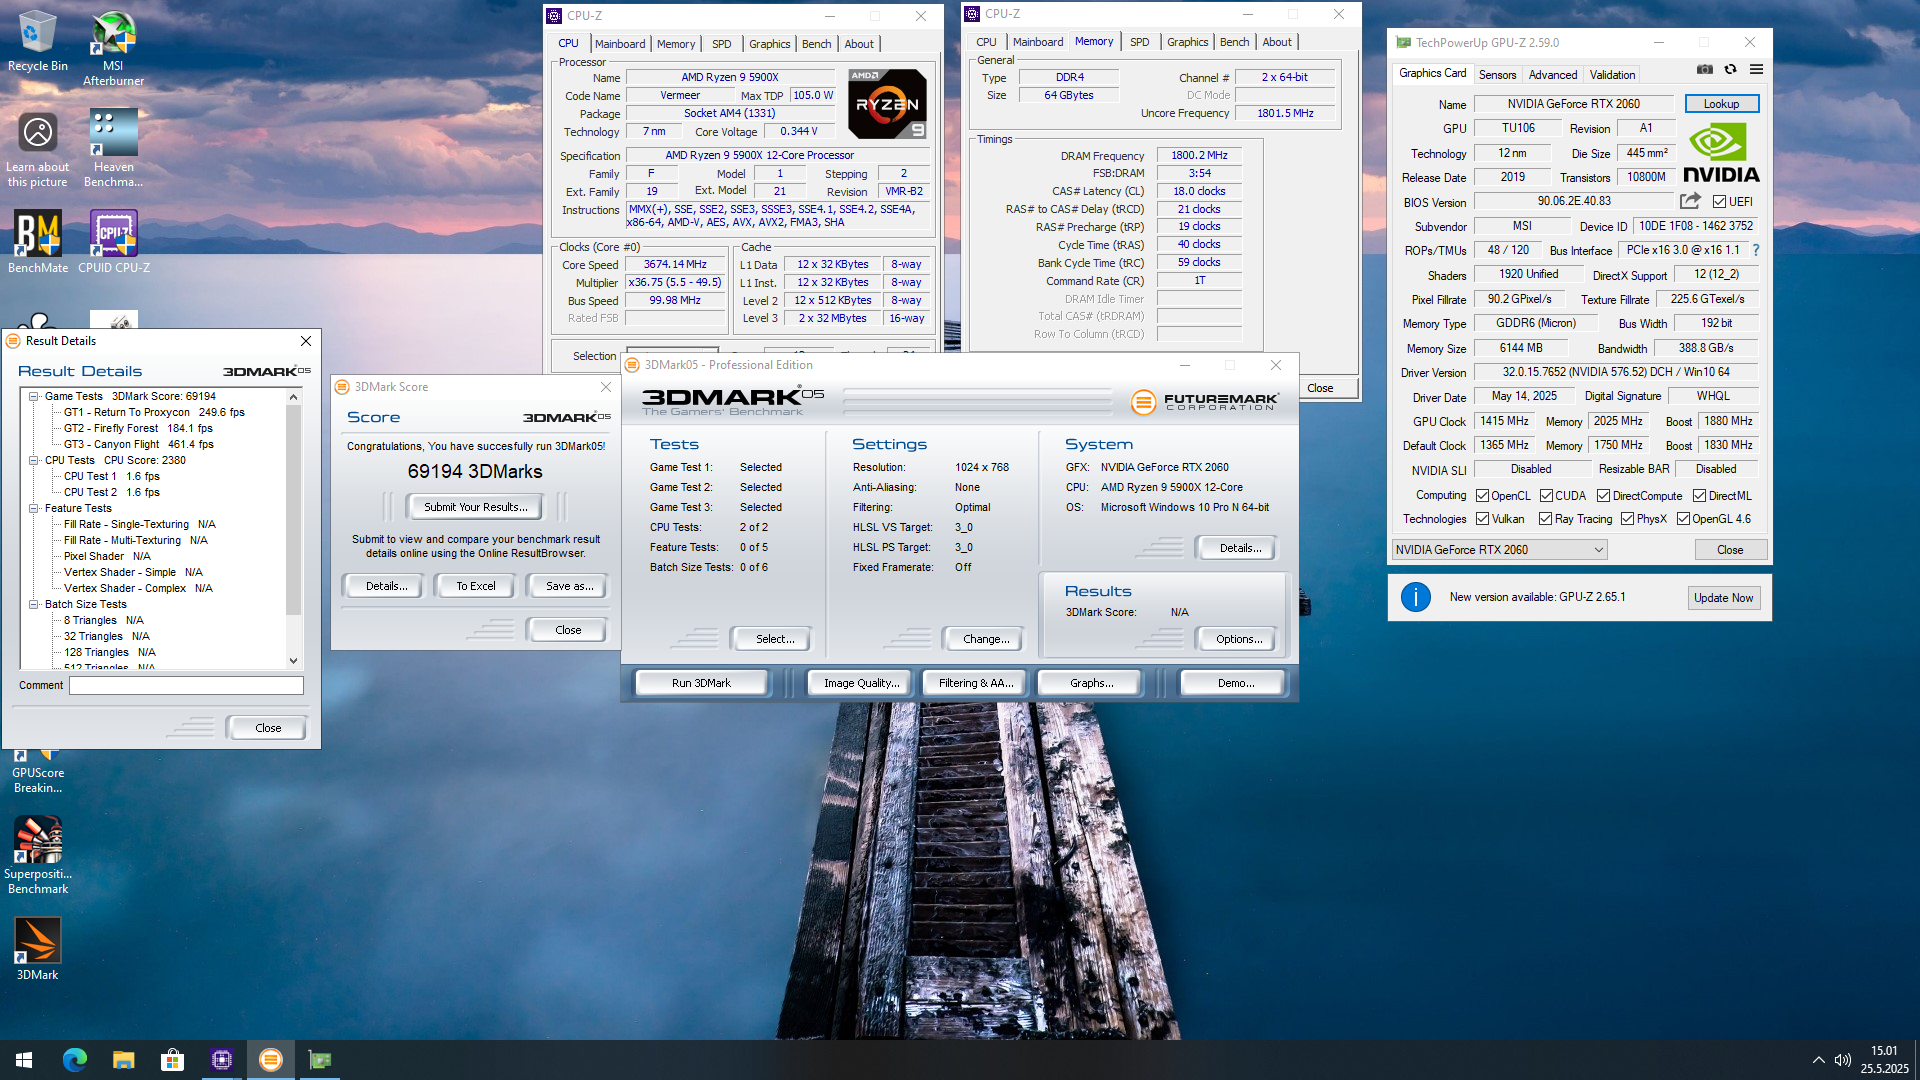Click the Learn about this picture icon

tap(38, 148)
